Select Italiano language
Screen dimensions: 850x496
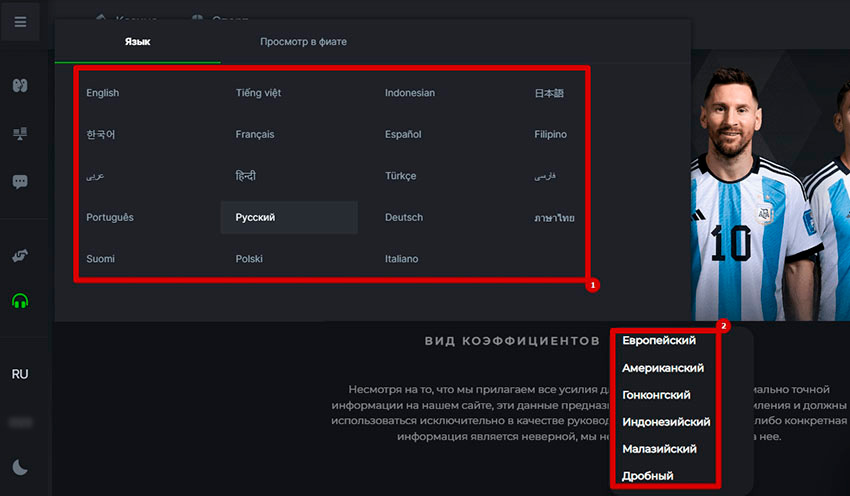[x=402, y=259]
